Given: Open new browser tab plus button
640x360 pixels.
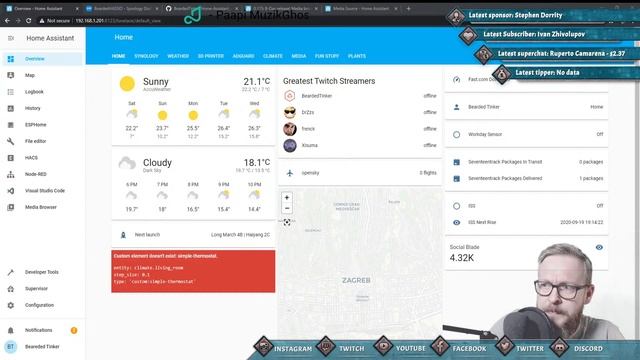Looking at the screenshot, I should coord(408,8).
